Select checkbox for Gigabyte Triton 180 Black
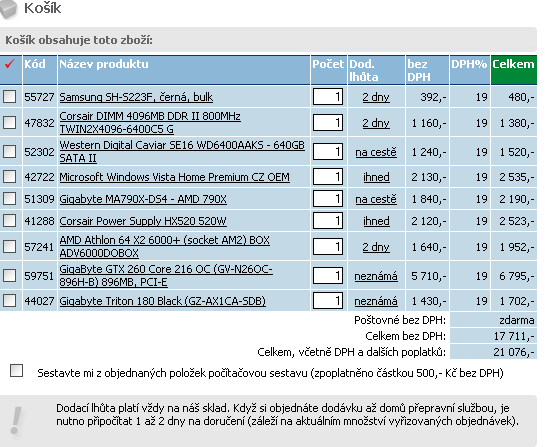 (x=9, y=301)
